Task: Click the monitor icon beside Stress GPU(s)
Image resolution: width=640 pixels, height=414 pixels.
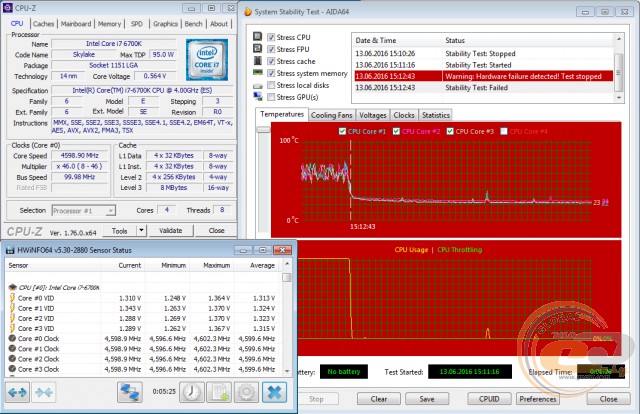Action: click(x=258, y=97)
